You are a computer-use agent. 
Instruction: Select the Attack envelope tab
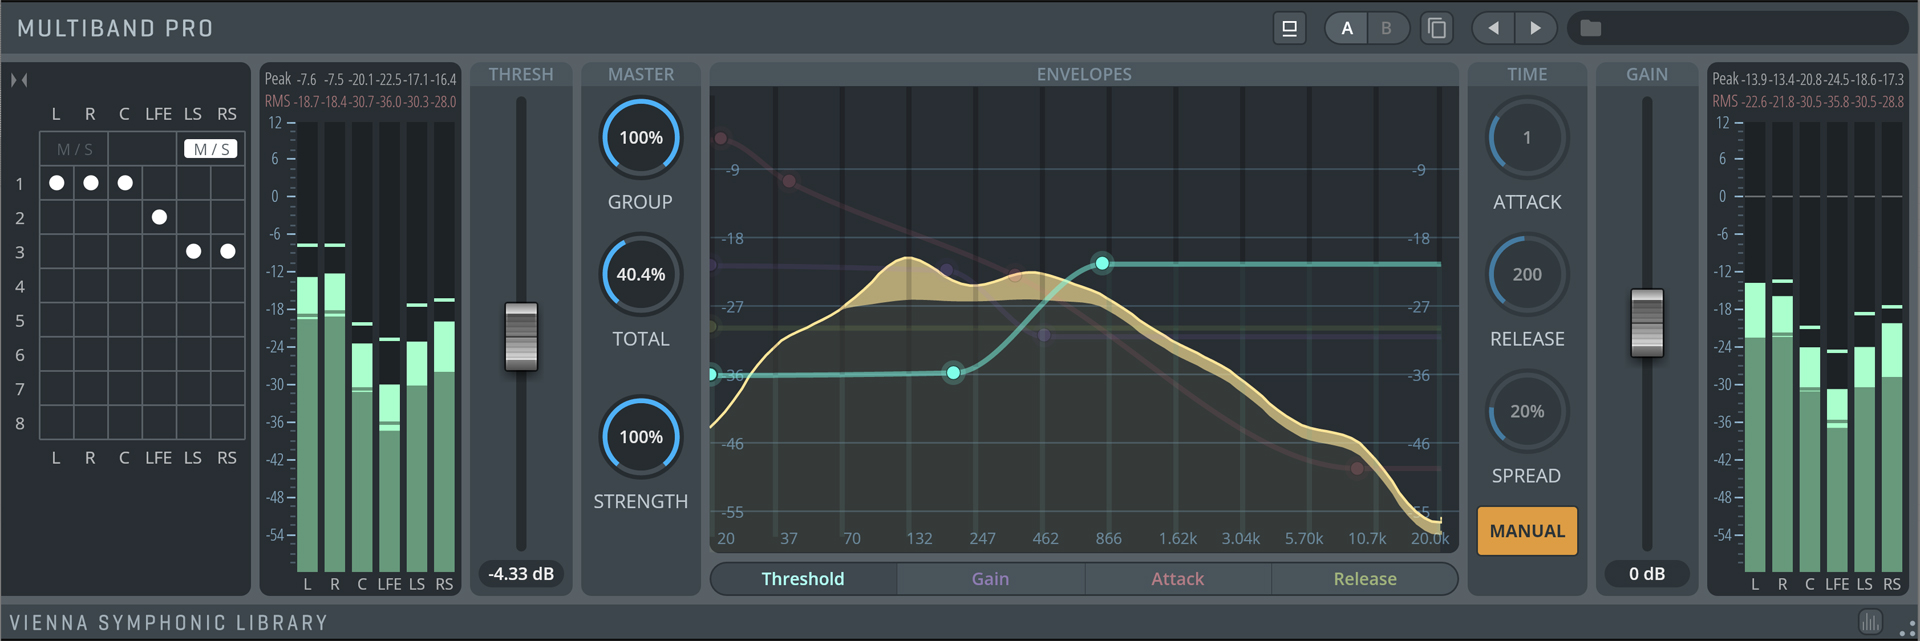click(x=1177, y=579)
